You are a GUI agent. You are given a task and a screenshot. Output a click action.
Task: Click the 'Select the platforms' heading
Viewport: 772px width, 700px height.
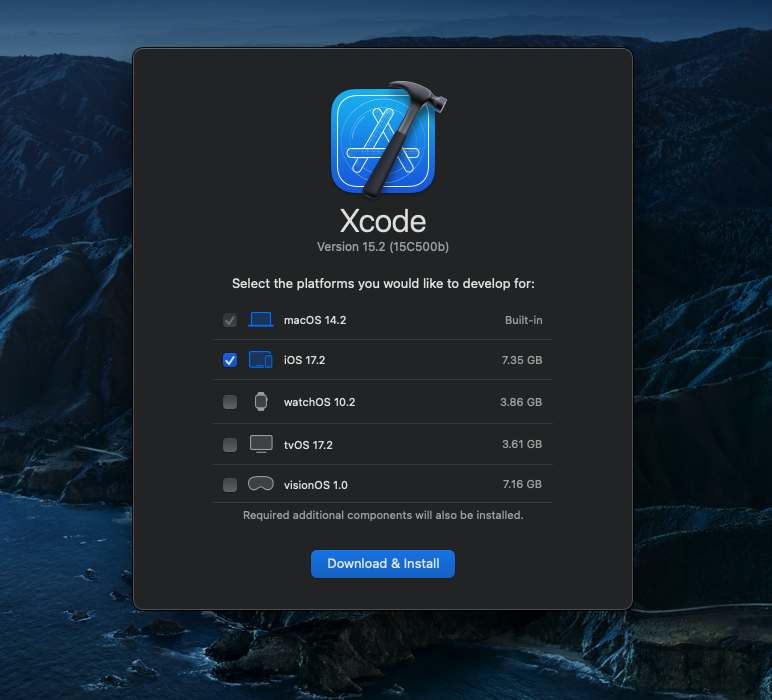pos(383,284)
